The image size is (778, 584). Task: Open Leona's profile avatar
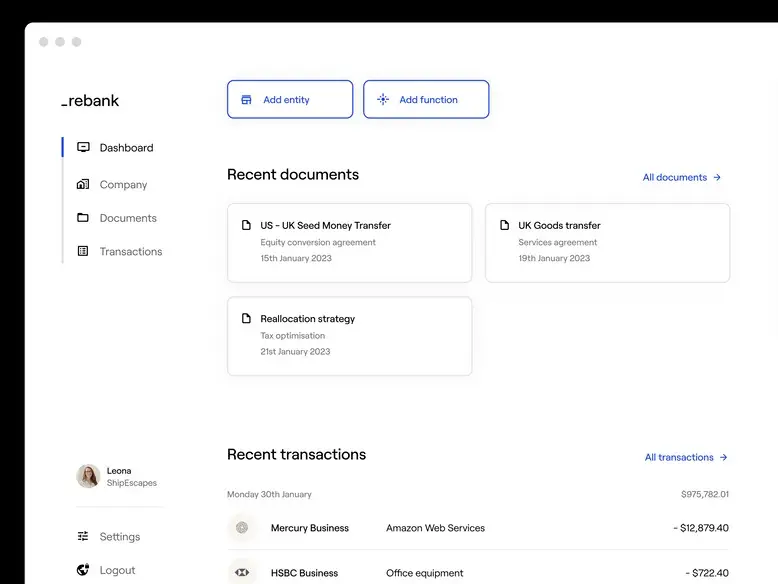[88, 476]
